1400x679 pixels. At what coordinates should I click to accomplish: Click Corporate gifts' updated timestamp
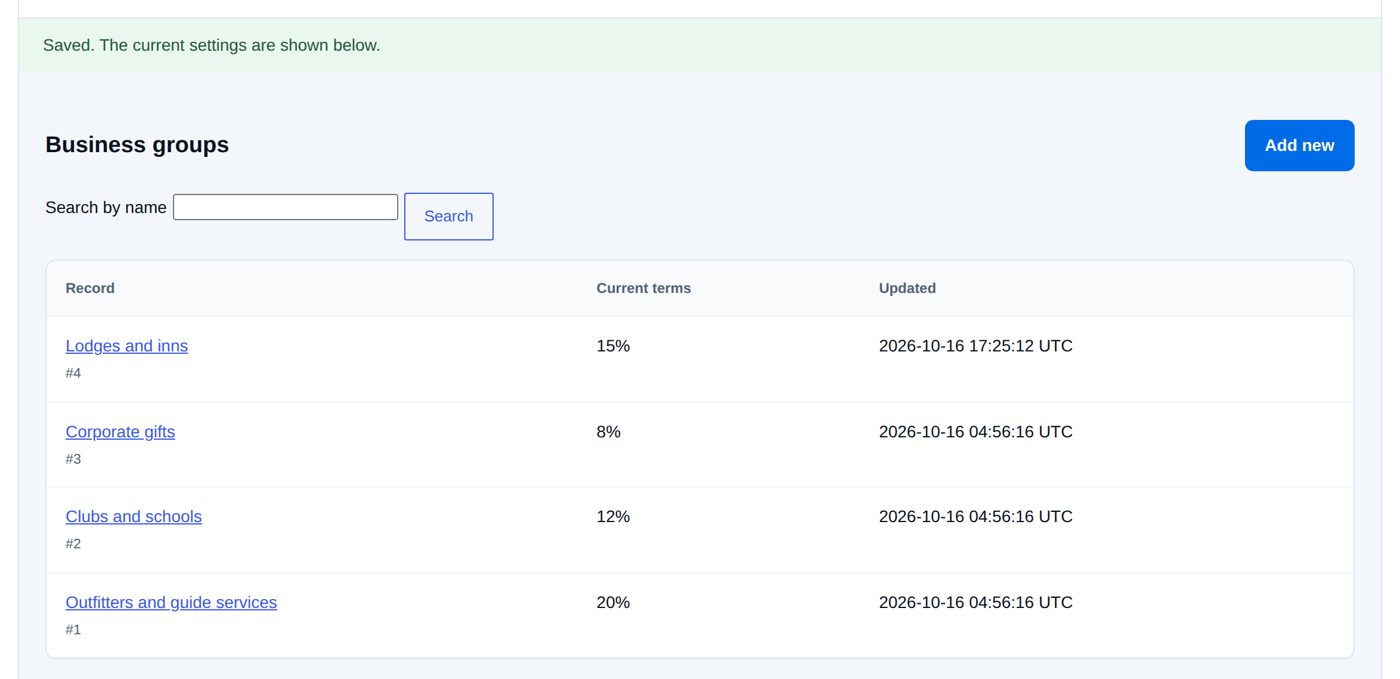[976, 432]
